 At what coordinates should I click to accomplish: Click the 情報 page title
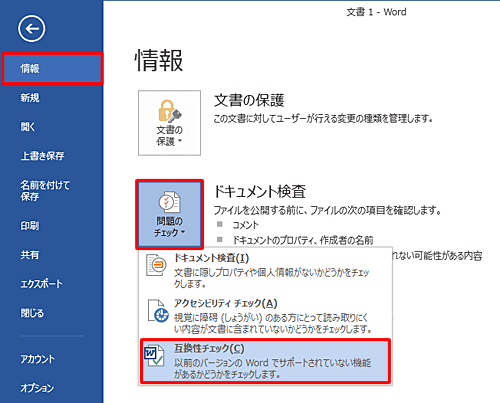coord(159,61)
